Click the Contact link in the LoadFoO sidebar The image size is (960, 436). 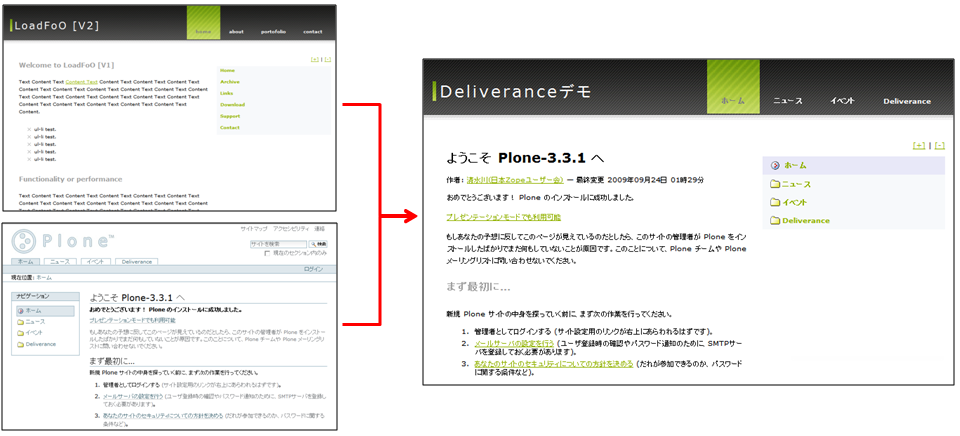point(230,127)
